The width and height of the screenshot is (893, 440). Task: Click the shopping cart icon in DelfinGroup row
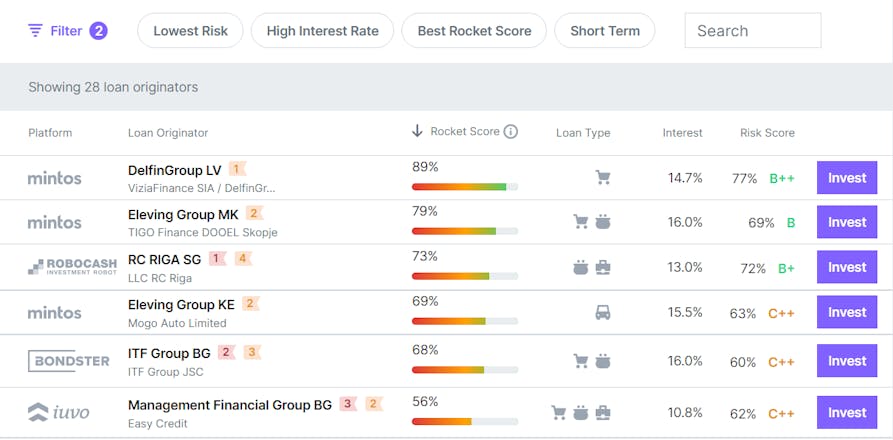(x=603, y=178)
